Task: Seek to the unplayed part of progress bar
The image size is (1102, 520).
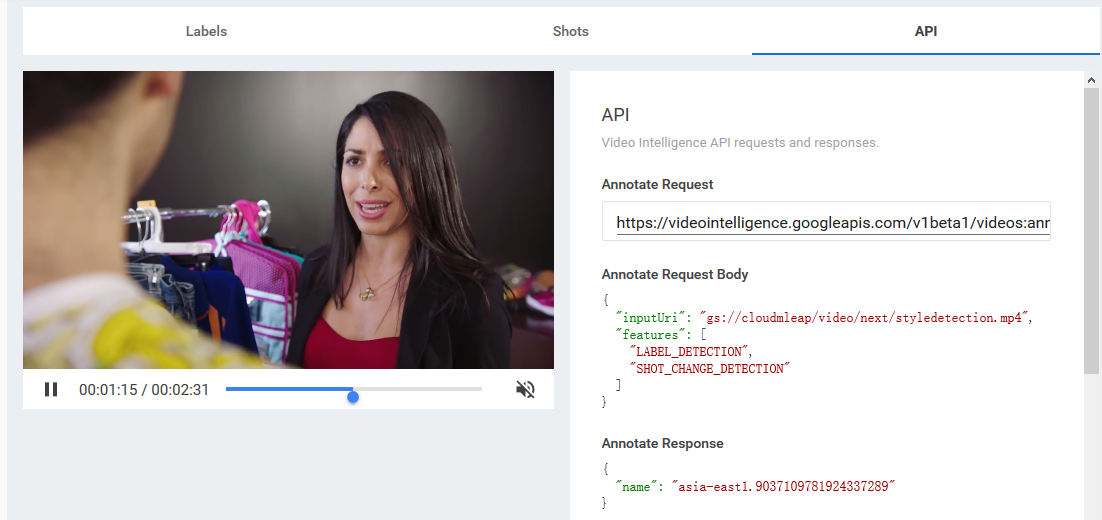Action: tap(420, 389)
